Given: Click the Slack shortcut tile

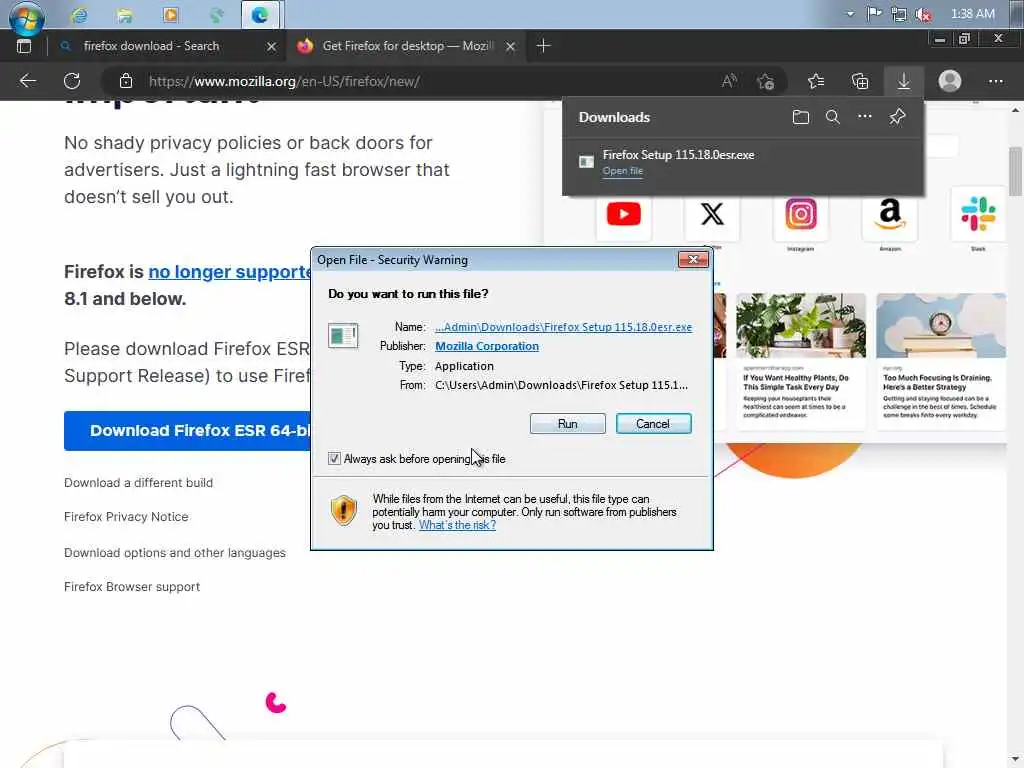Looking at the screenshot, I should click(978, 214).
